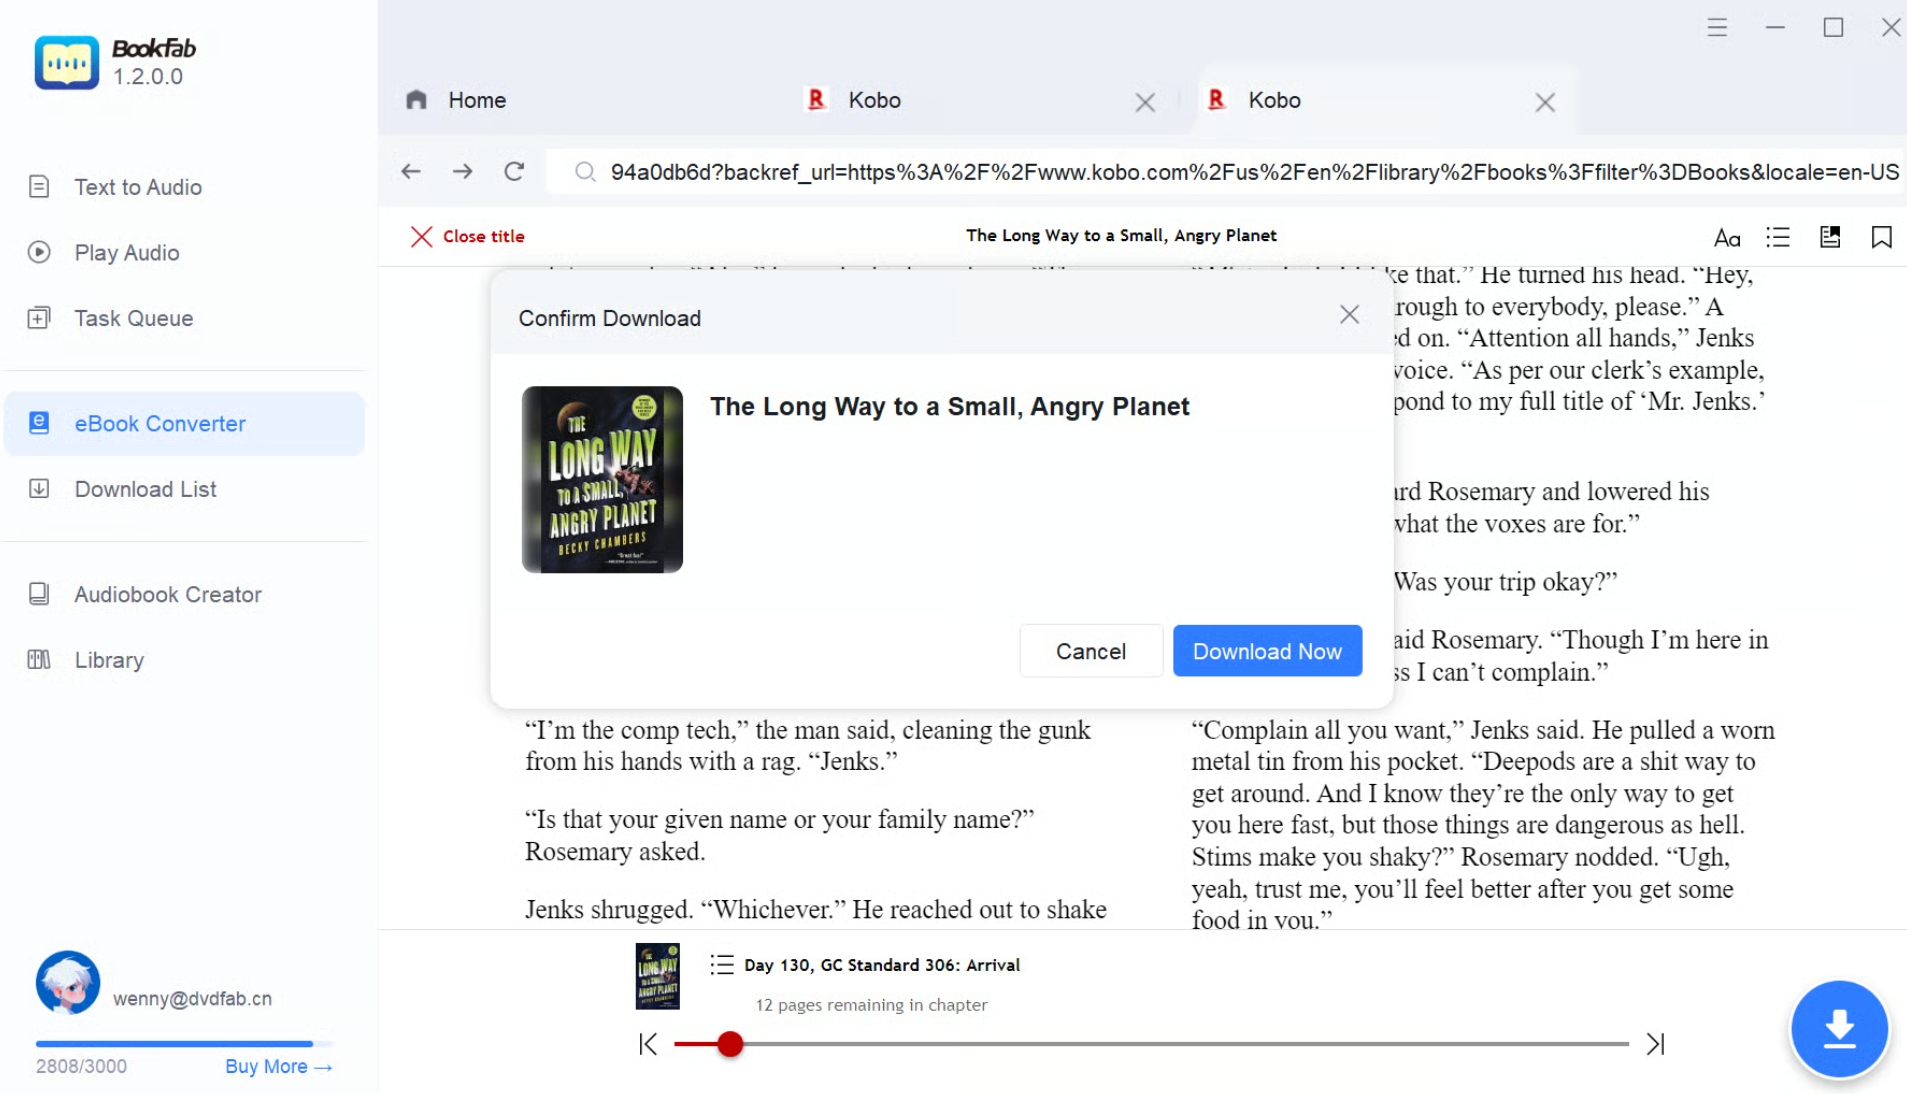Reload the page with the refresh arrow
1907x1094 pixels.
[513, 171]
